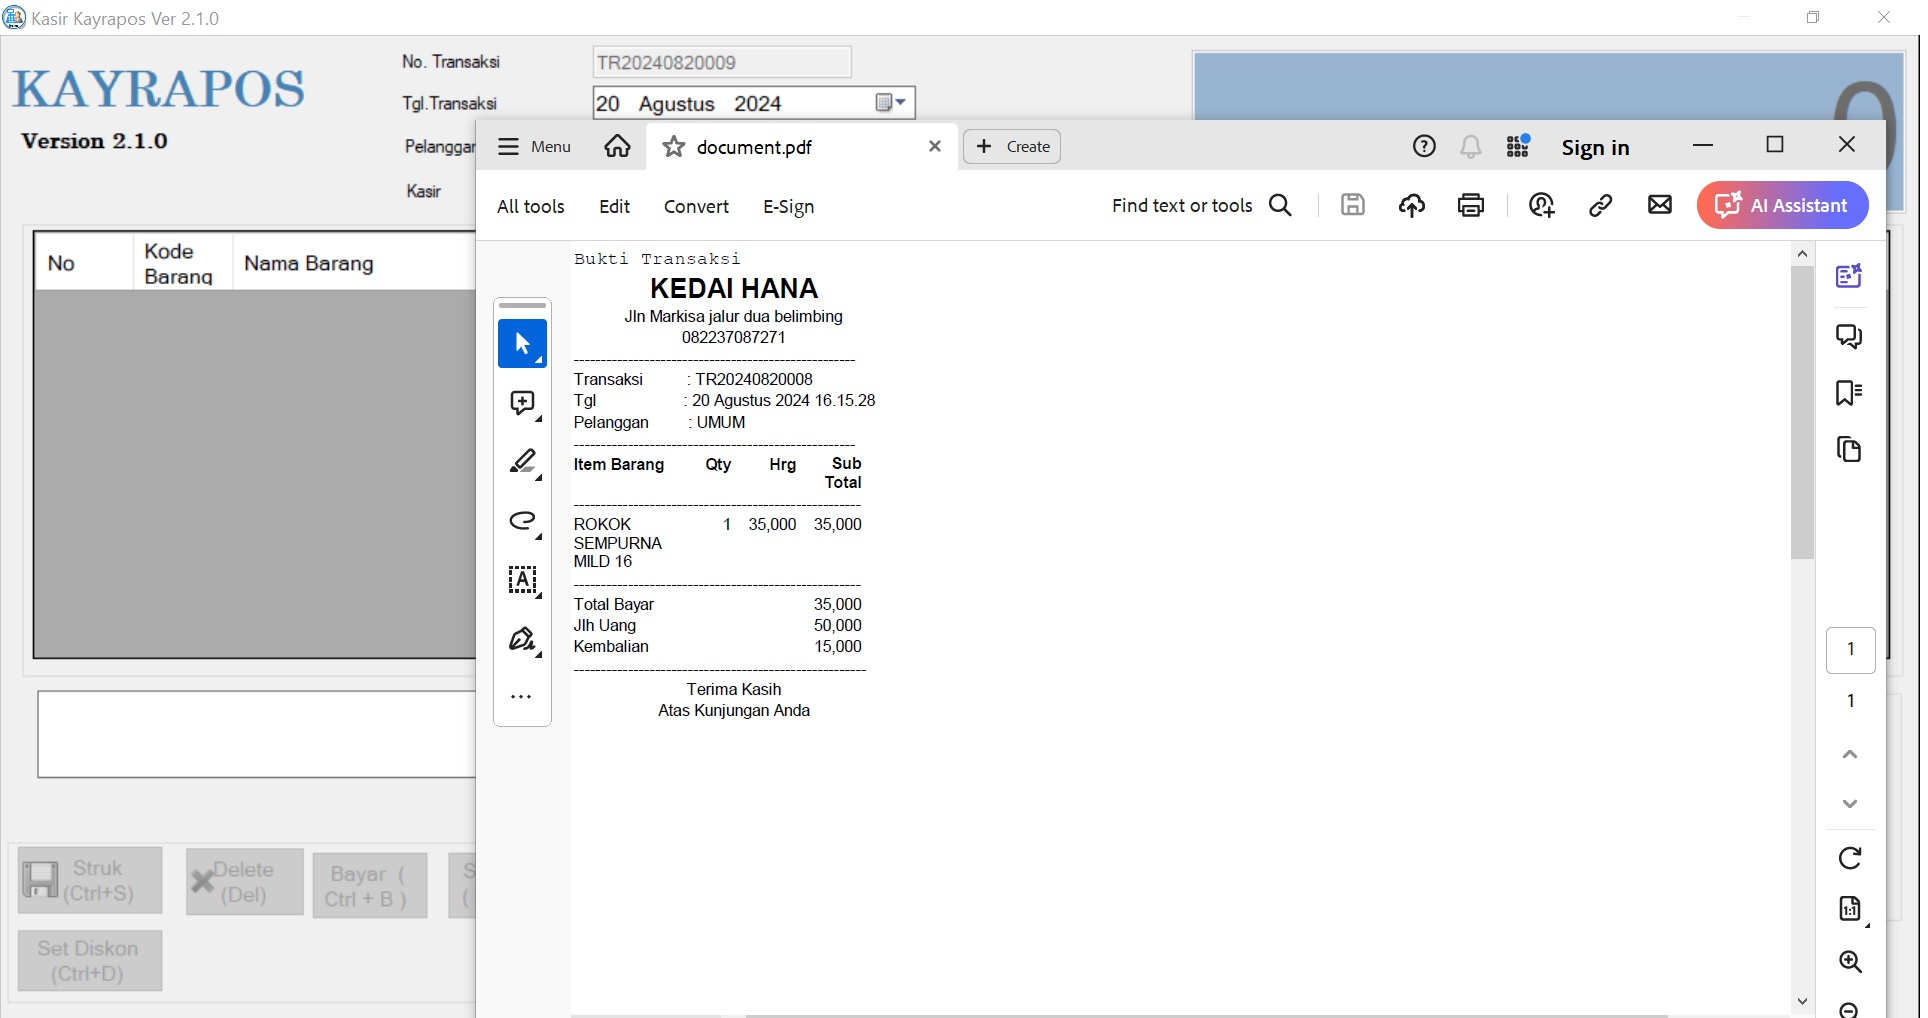1928x1018 pixels.
Task: Click the Kembalian amount 15,000
Action: (837, 647)
